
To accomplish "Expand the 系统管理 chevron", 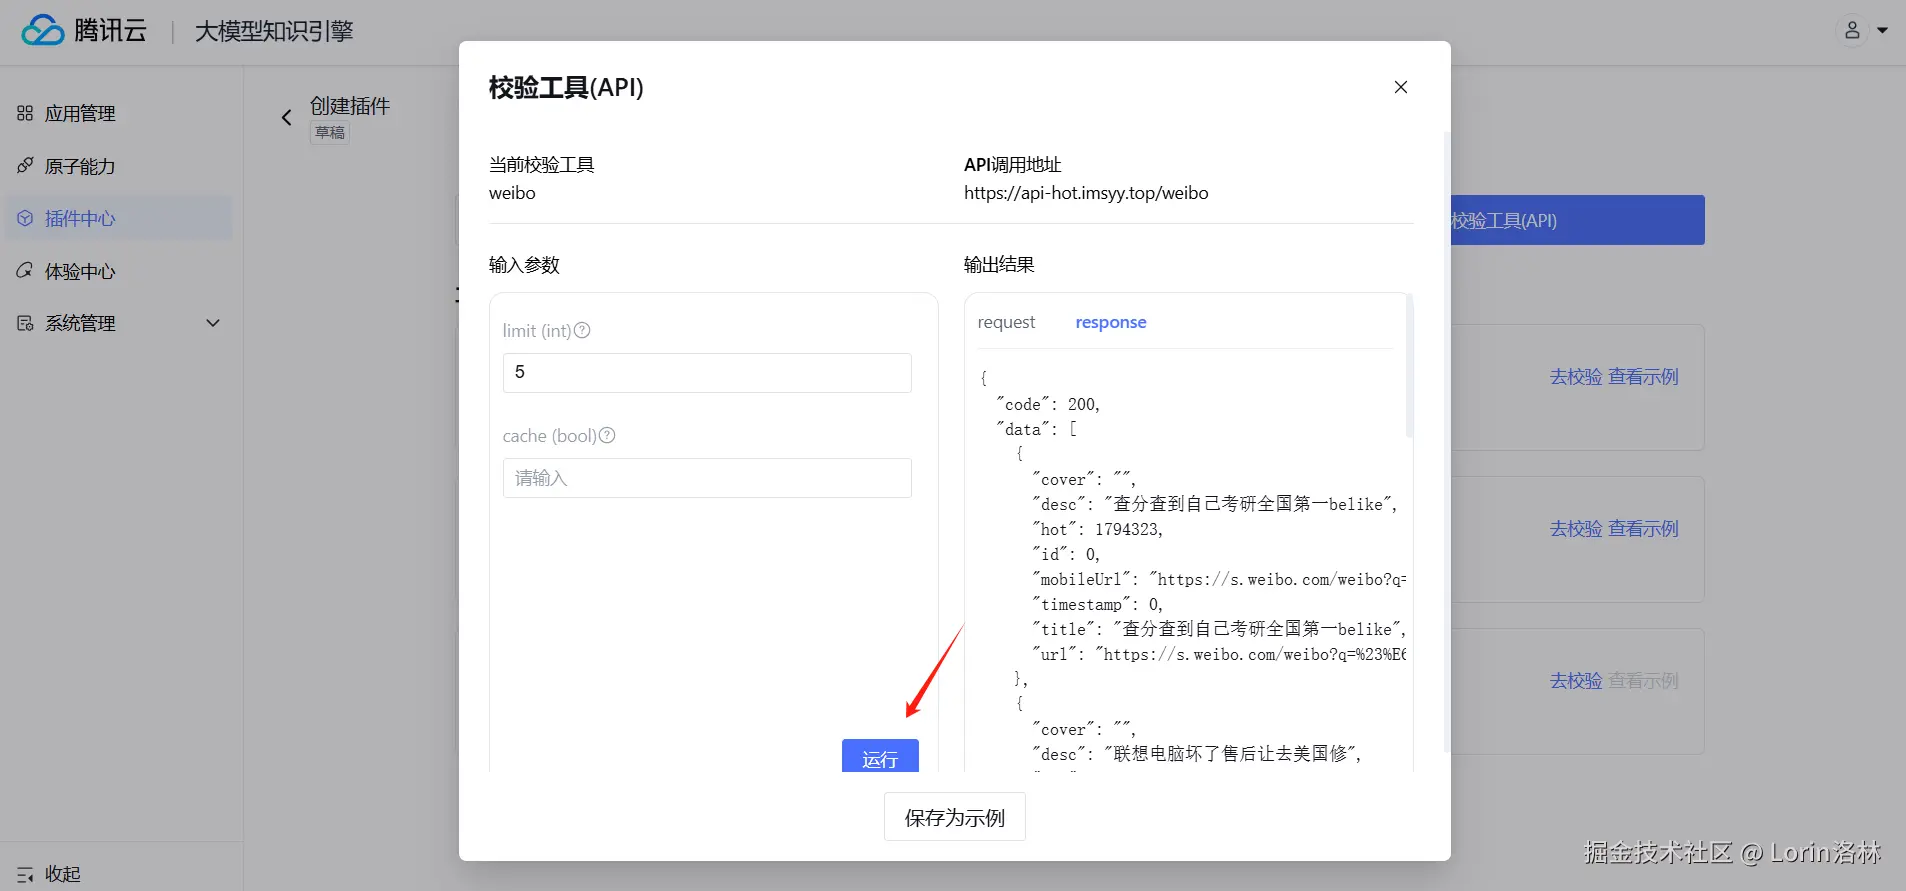I will pyautogui.click(x=213, y=323).
